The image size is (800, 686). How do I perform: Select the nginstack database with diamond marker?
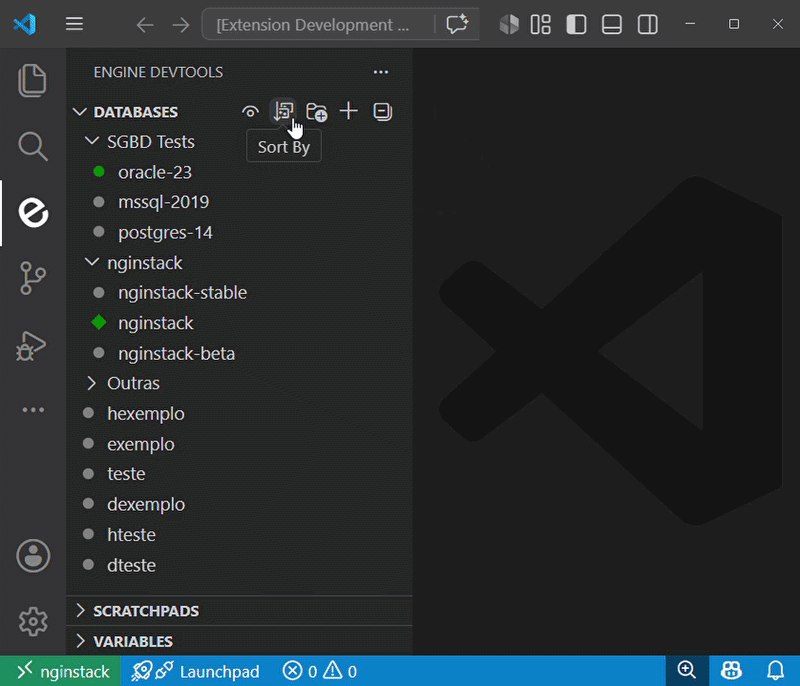(x=239, y=323)
